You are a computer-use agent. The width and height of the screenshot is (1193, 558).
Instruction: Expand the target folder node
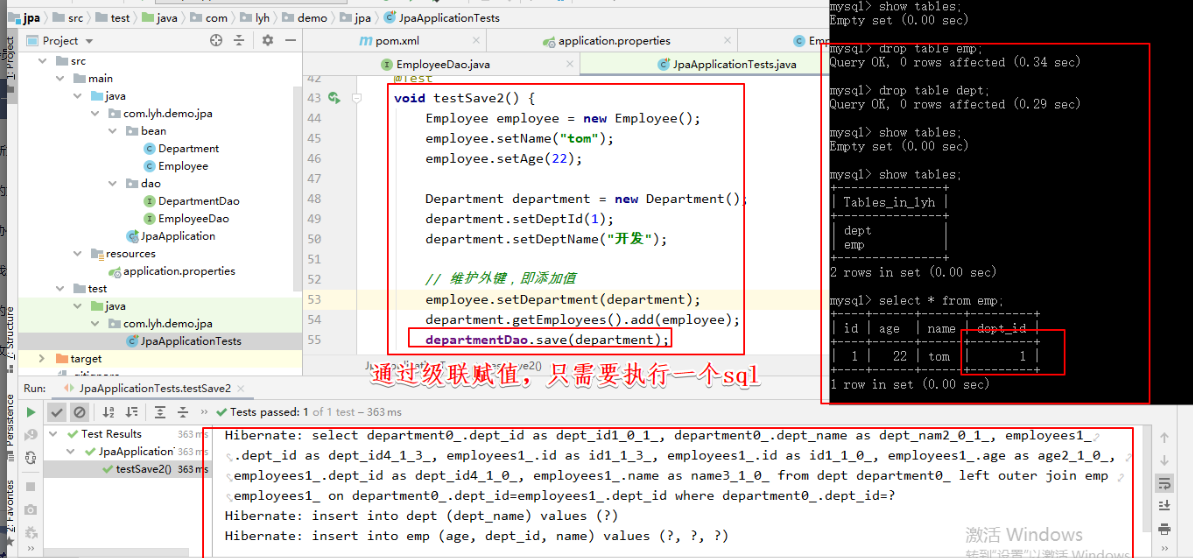[x=40, y=359]
